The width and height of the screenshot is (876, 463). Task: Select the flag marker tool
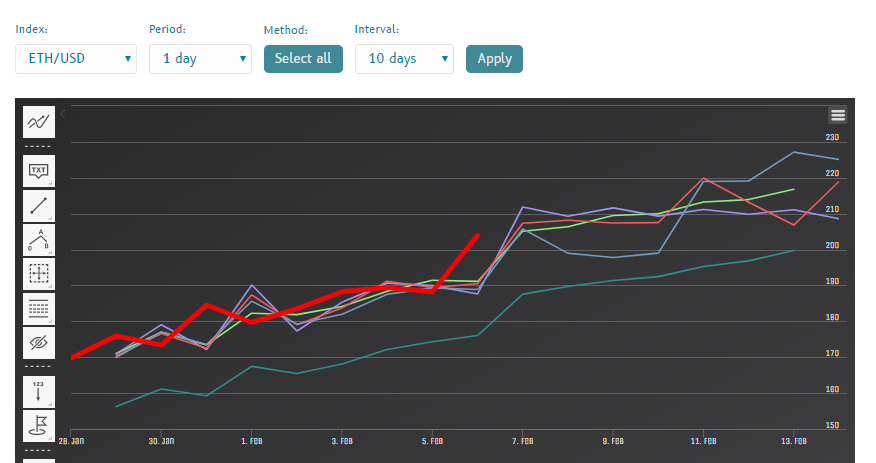39,426
